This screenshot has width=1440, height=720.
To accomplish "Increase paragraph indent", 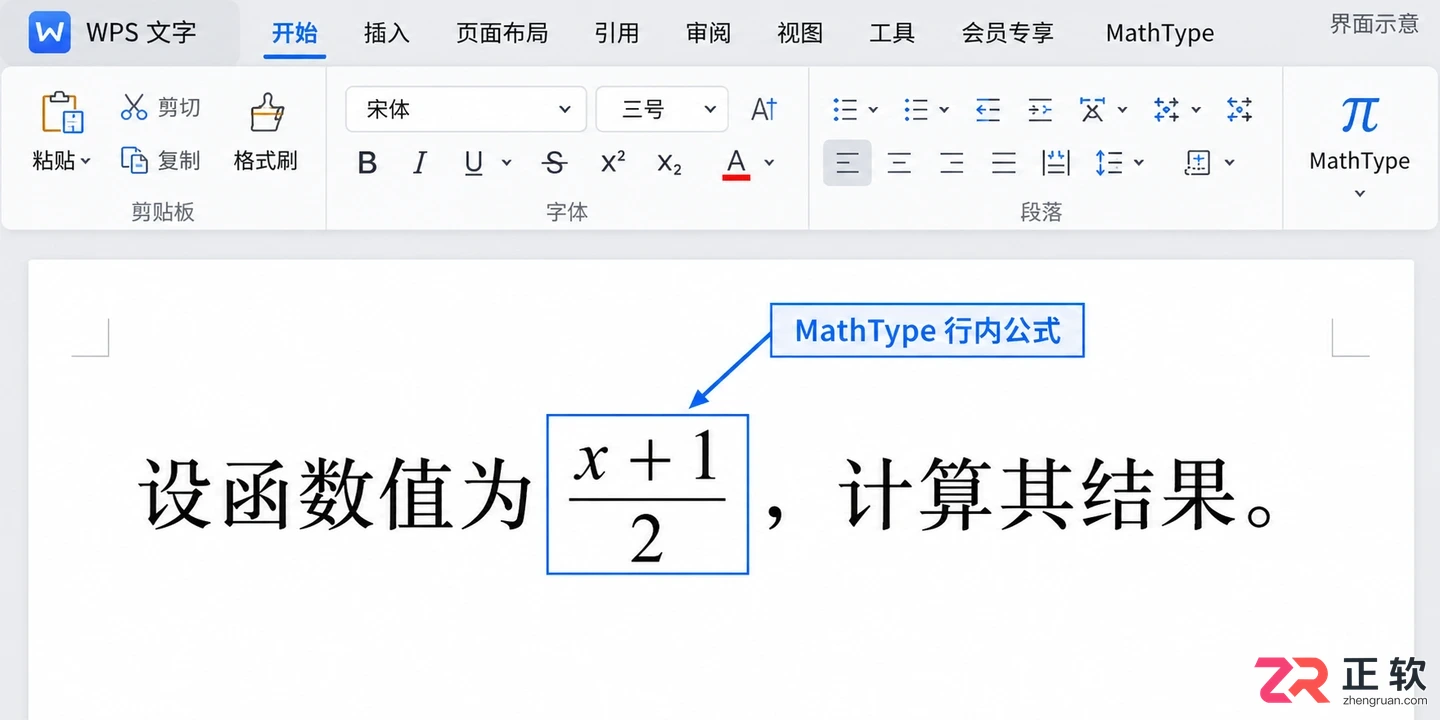I will pyautogui.click(x=1040, y=109).
